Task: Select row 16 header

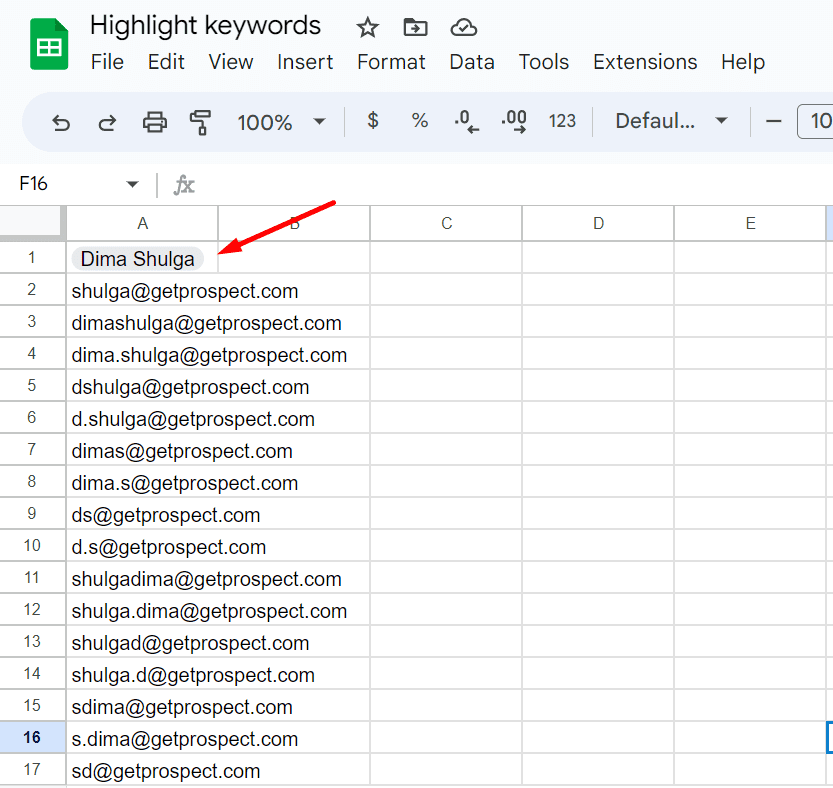Action: pyautogui.click(x=32, y=738)
